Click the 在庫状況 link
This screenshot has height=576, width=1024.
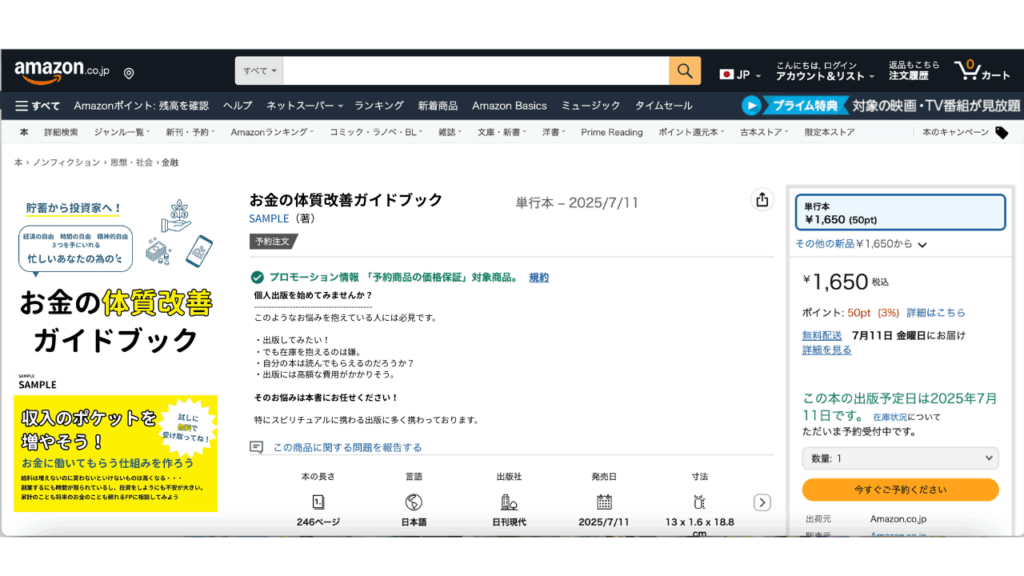coord(890,417)
